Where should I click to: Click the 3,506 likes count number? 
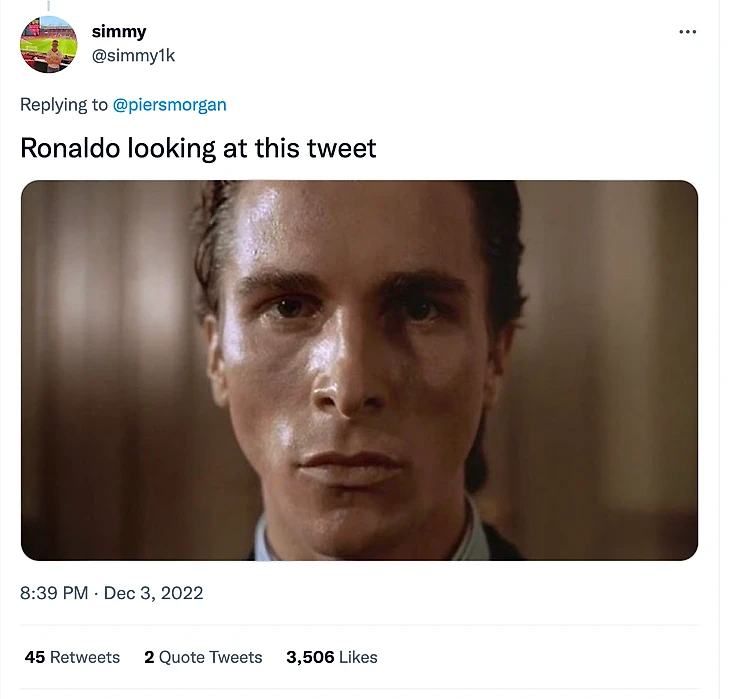[x=311, y=657]
